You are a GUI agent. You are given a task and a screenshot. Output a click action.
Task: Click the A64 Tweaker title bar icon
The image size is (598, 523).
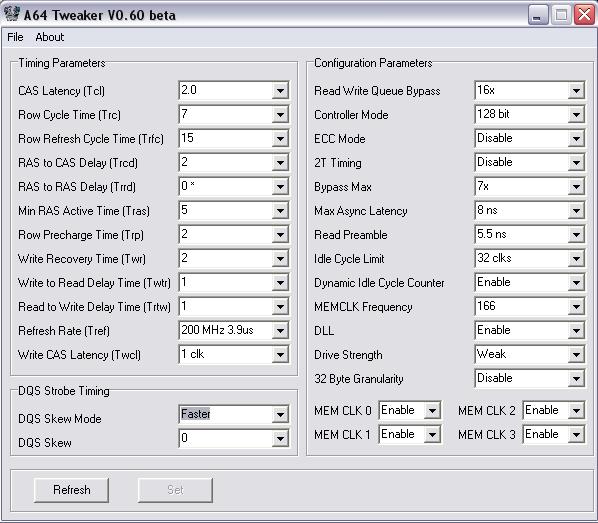[x=11, y=14]
